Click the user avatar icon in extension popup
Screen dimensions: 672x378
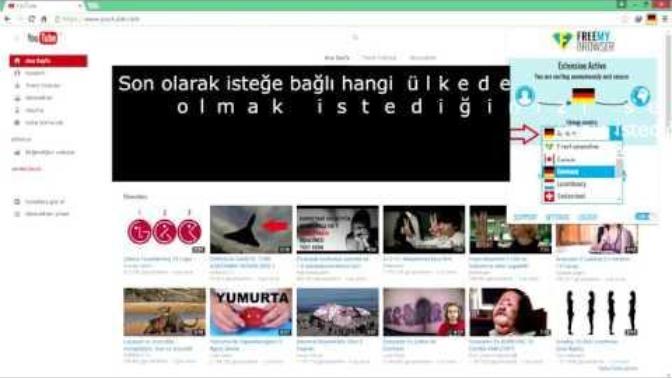(x=525, y=96)
